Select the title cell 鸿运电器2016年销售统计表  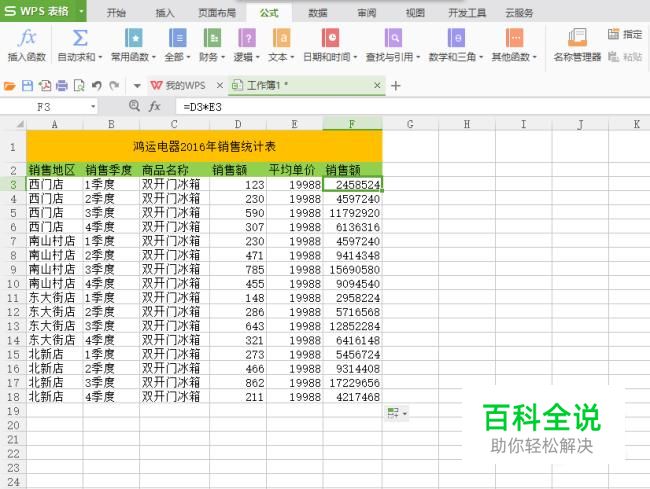click(204, 146)
